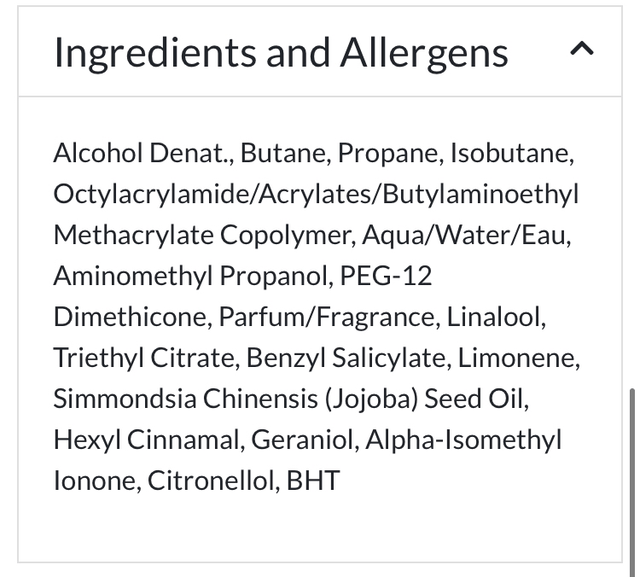
Task: Click the Octylacrylamide/Acrylates/Butylaminoethyl text
Action: tap(316, 194)
